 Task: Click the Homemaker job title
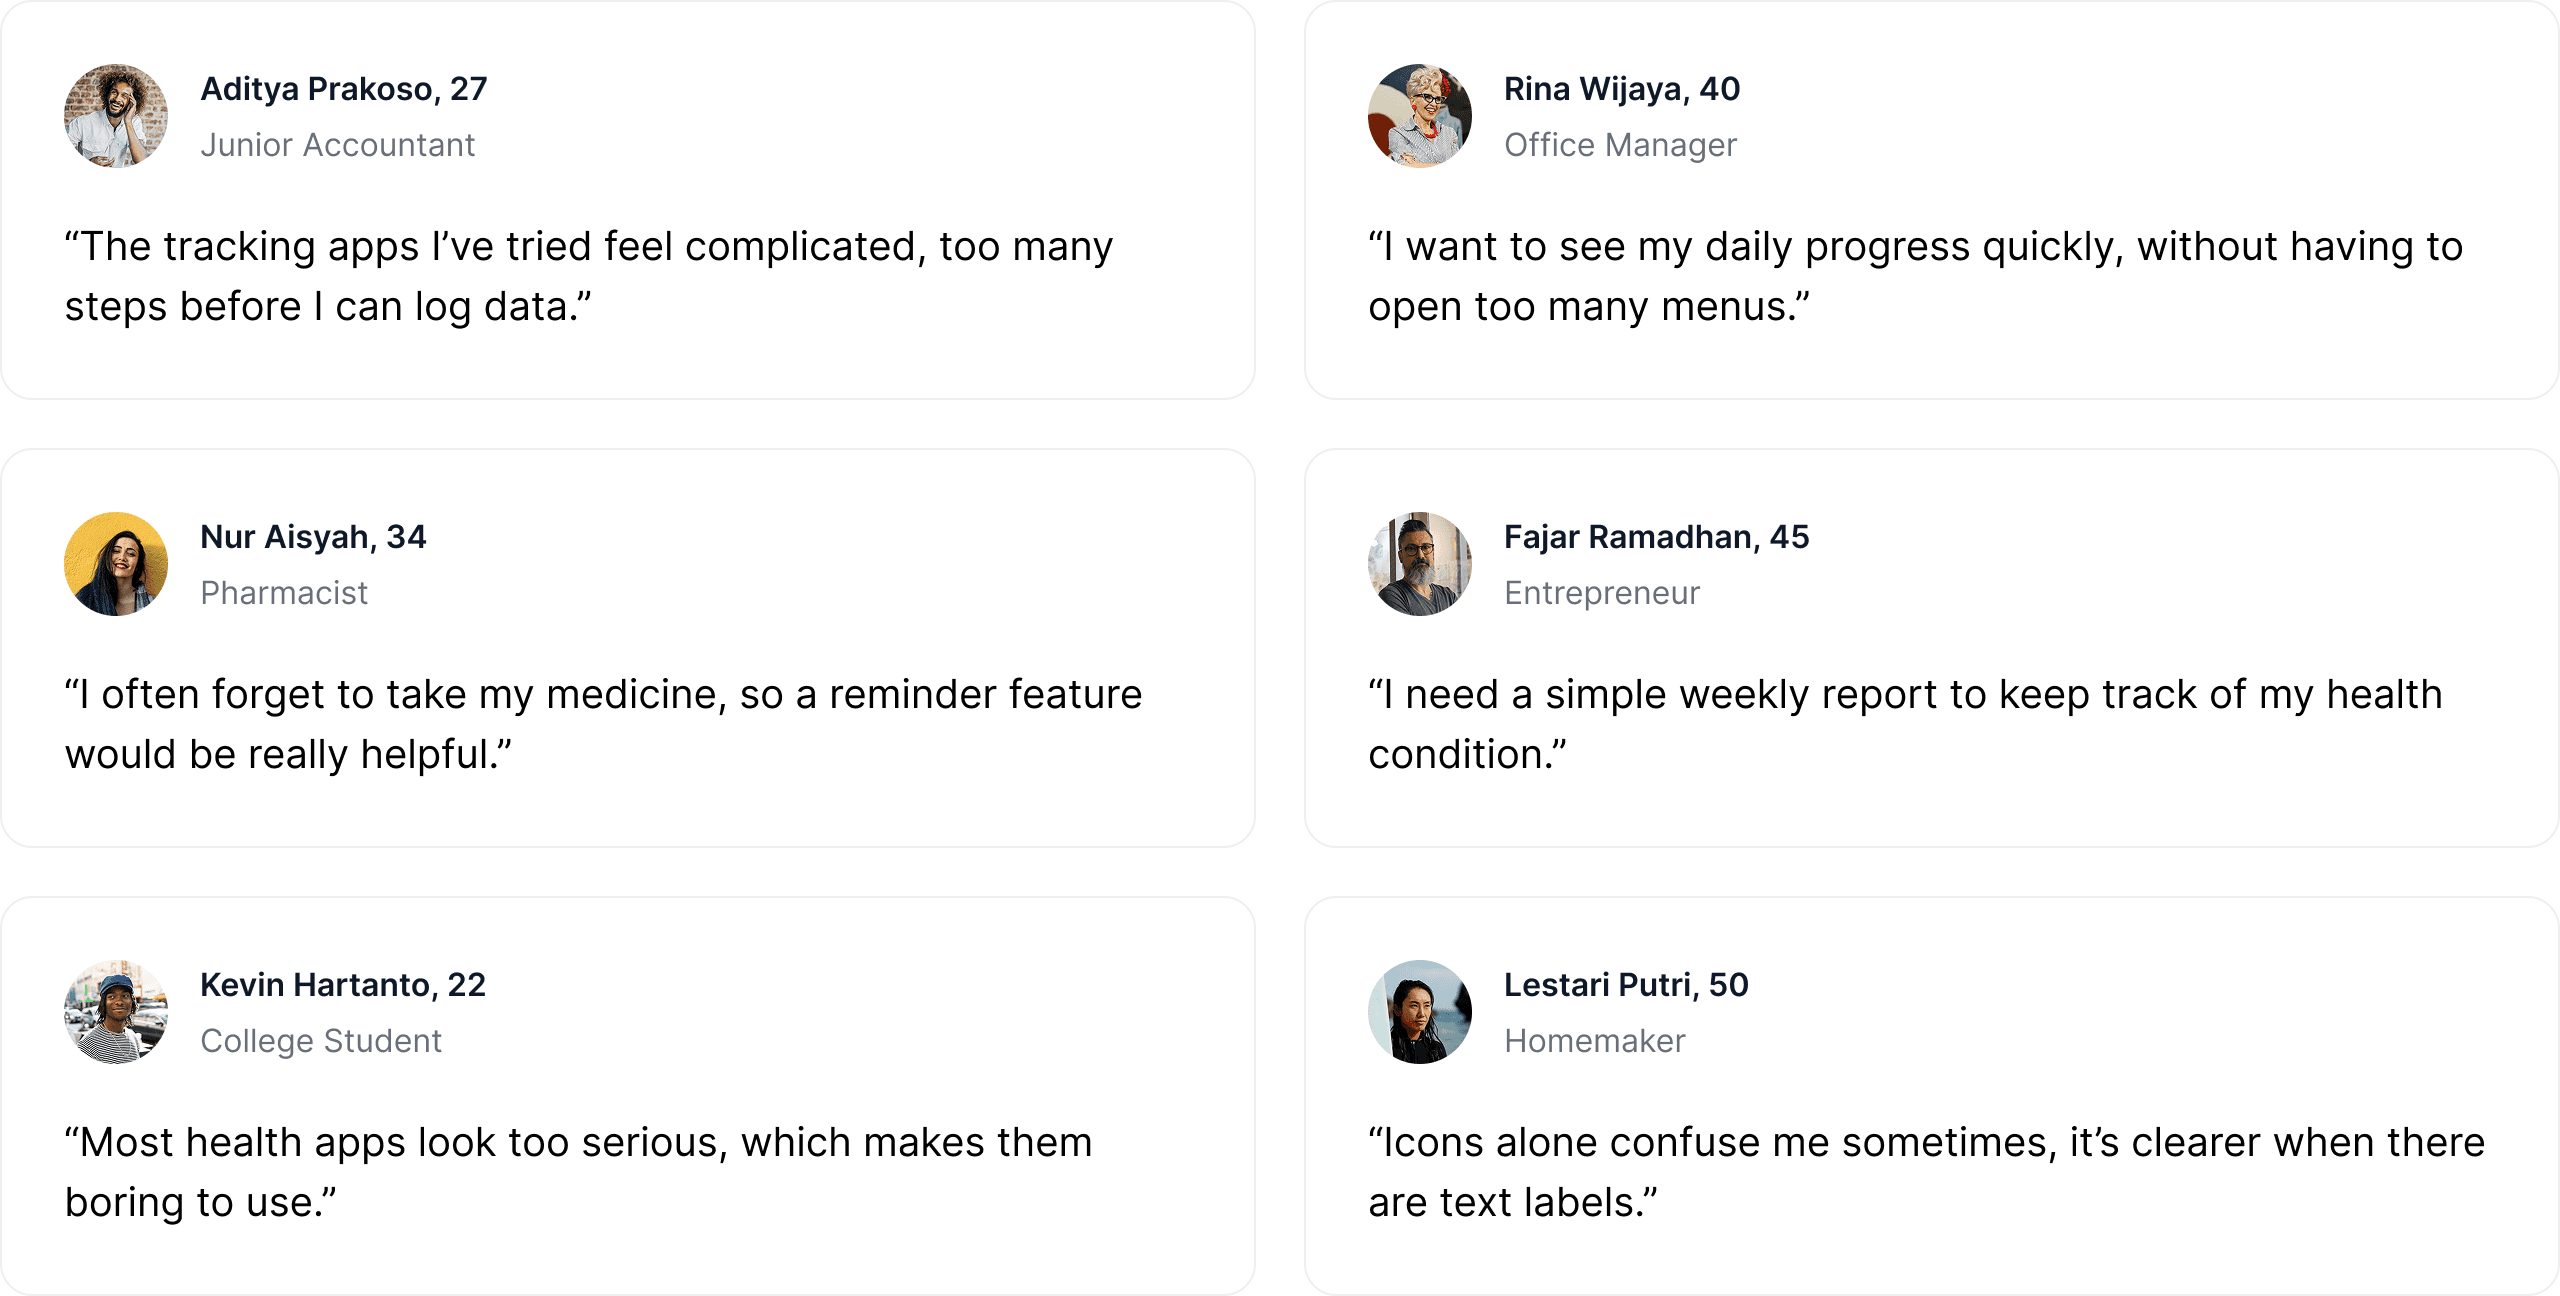1595,1041
